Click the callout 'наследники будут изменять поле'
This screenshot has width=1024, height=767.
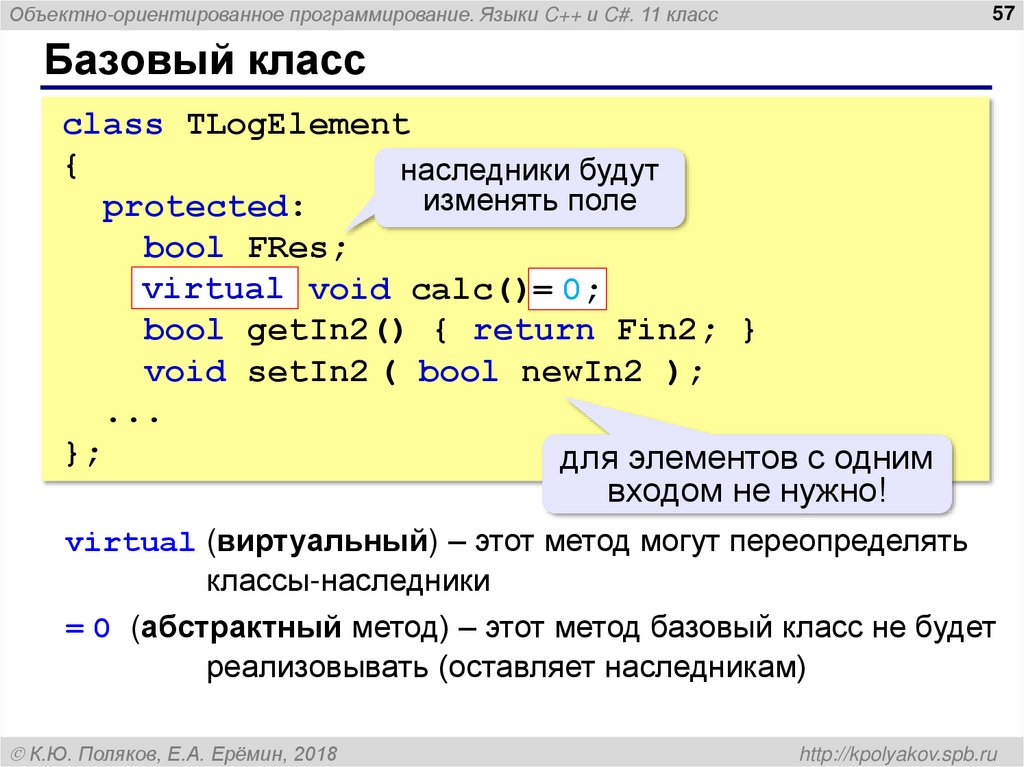click(x=530, y=186)
